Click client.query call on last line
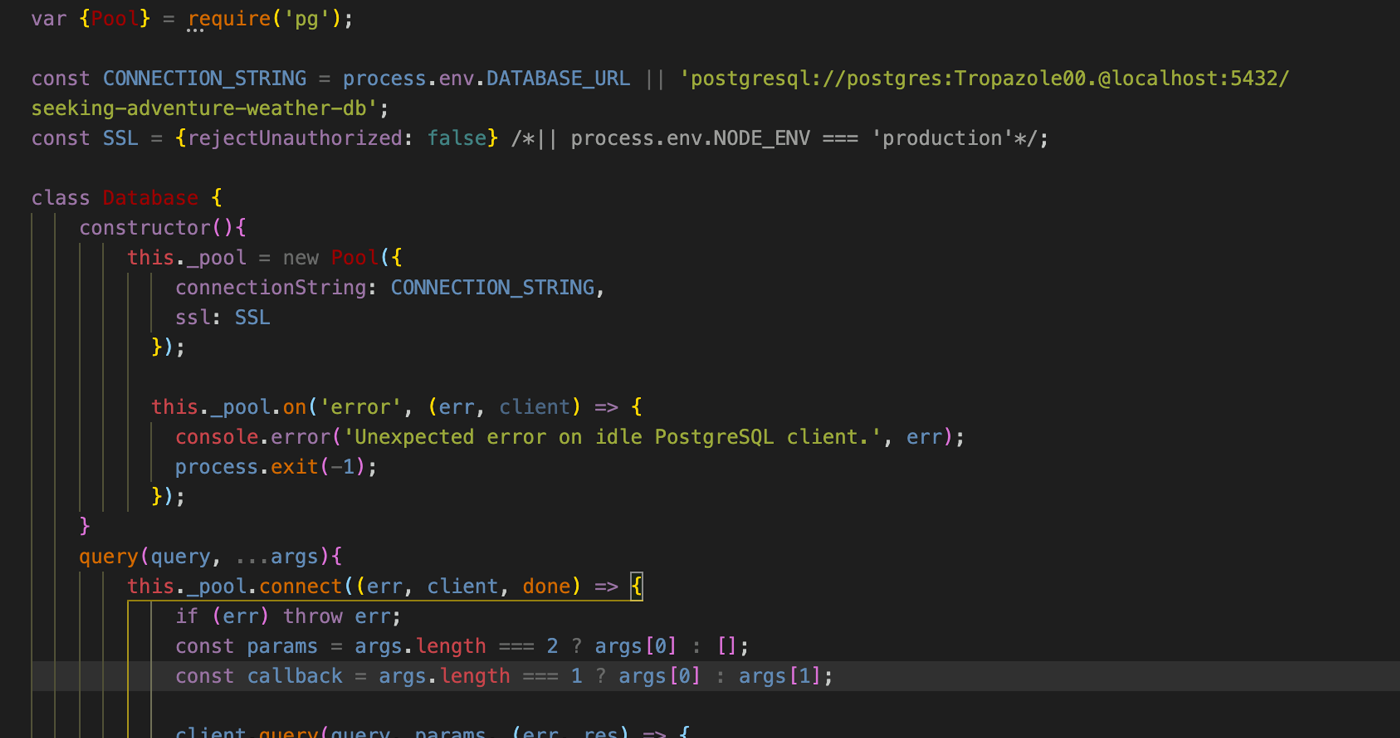Screen dimensions: 1400x738 (x=247, y=731)
